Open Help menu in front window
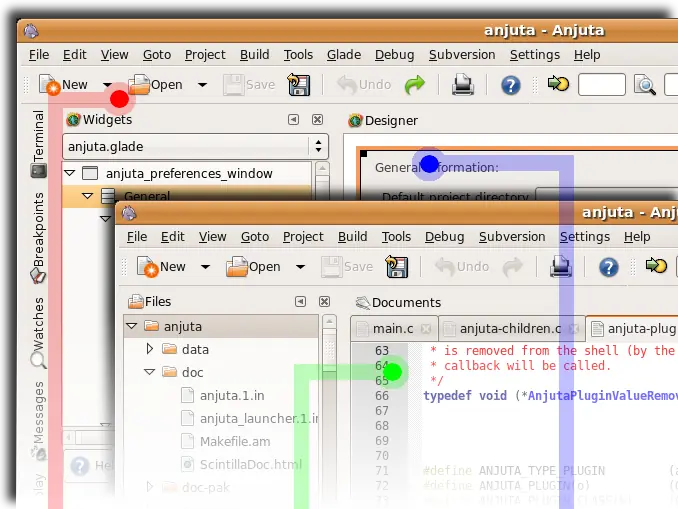This screenshot has width=678, height=509. tap(637, 237)
